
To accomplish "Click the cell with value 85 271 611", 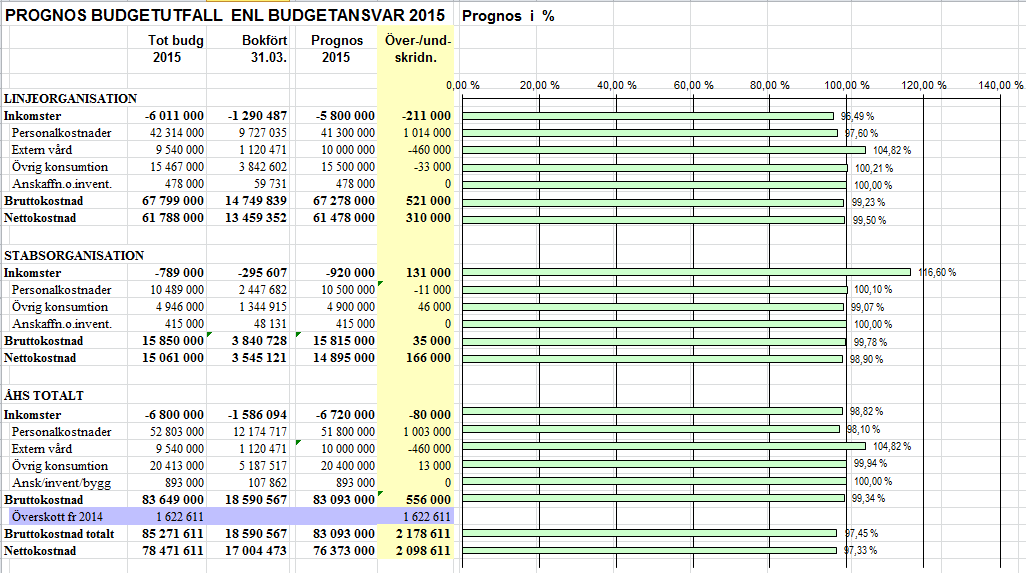I will pos(173,534).
